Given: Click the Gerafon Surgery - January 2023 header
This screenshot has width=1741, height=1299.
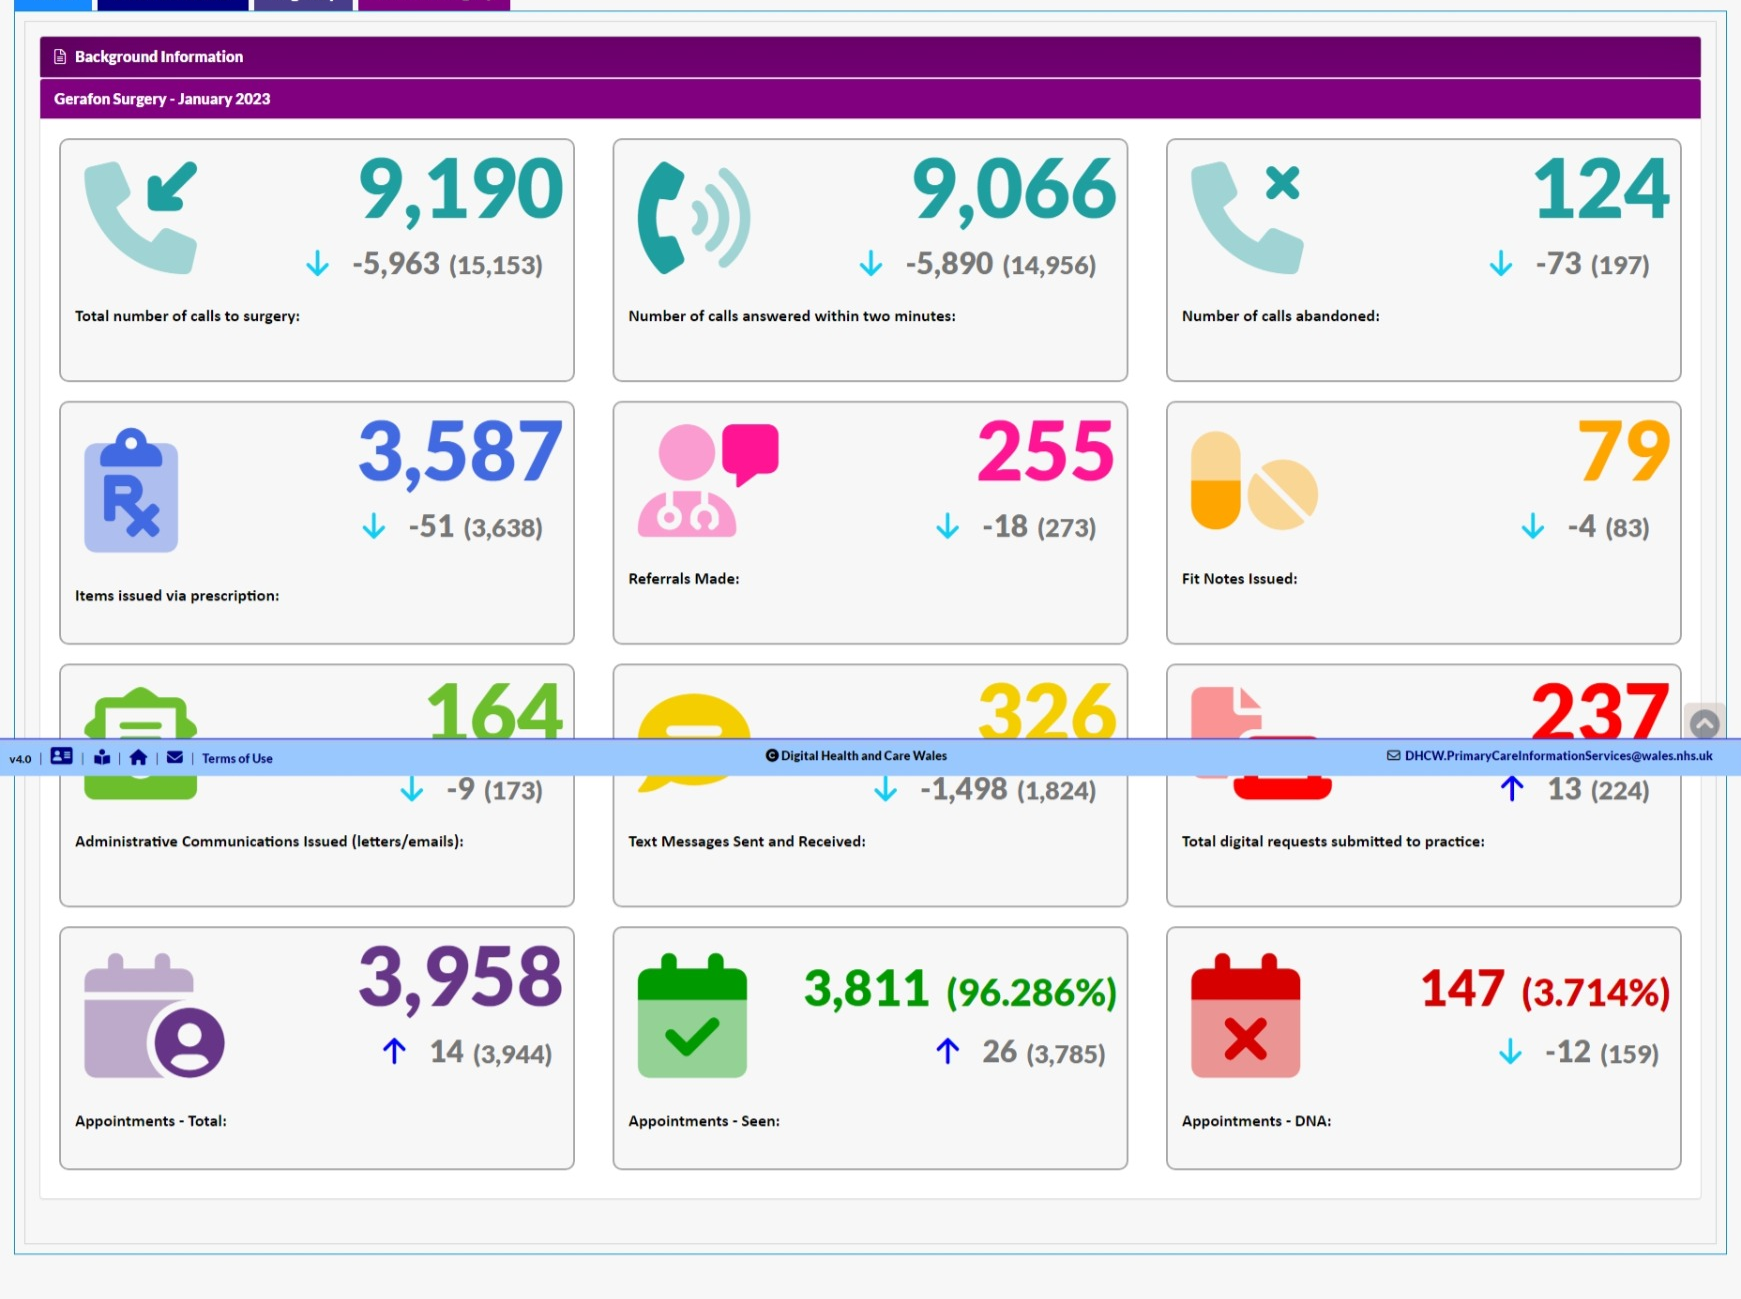Looking at the screenshot, I should (162, 99).
